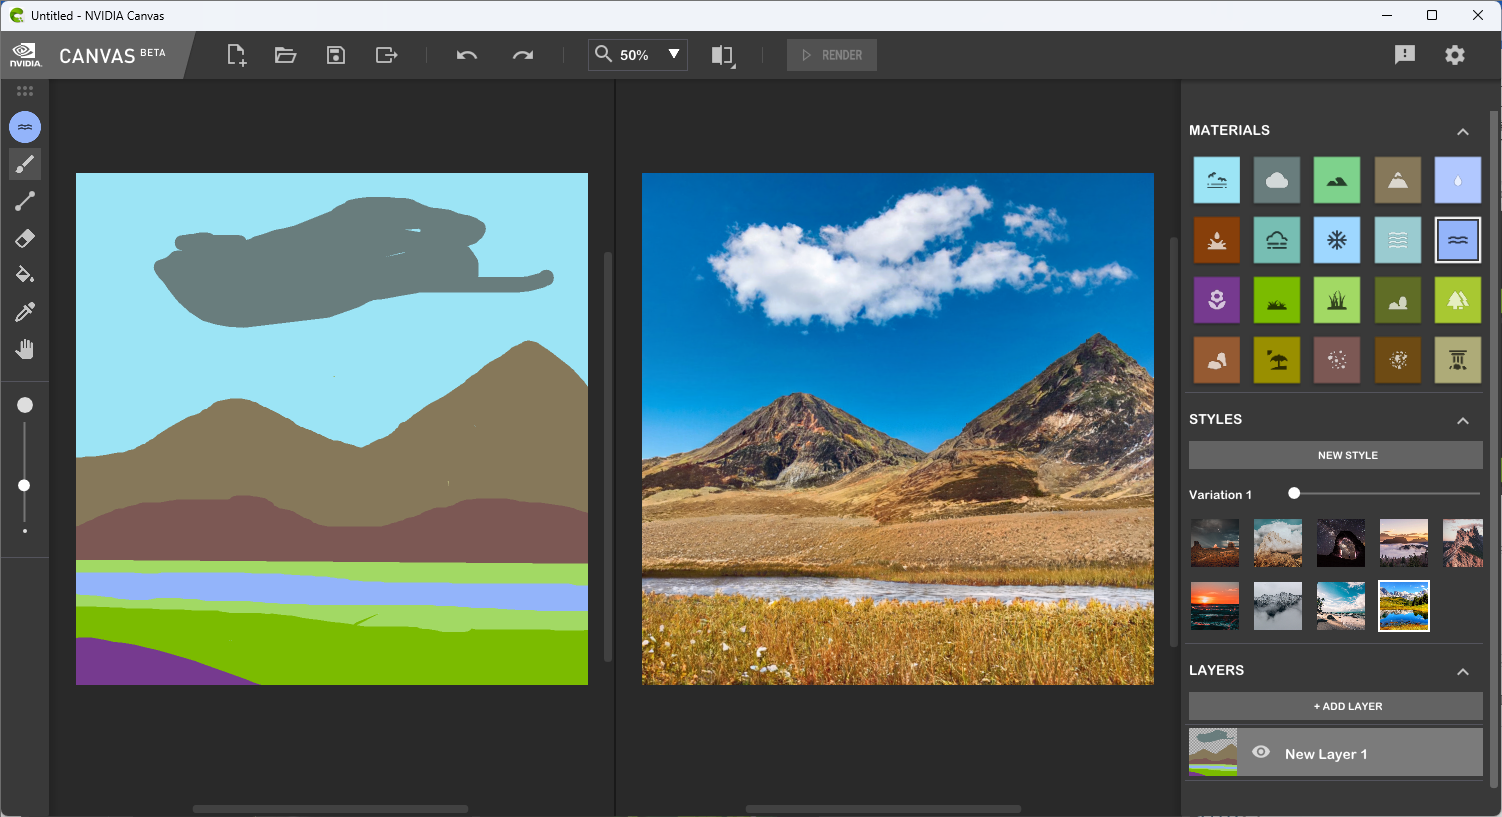The image size is (1502, 817).
Task: Toggle the split view layout button
Action: pyautogui.click(x=722, y=55)
